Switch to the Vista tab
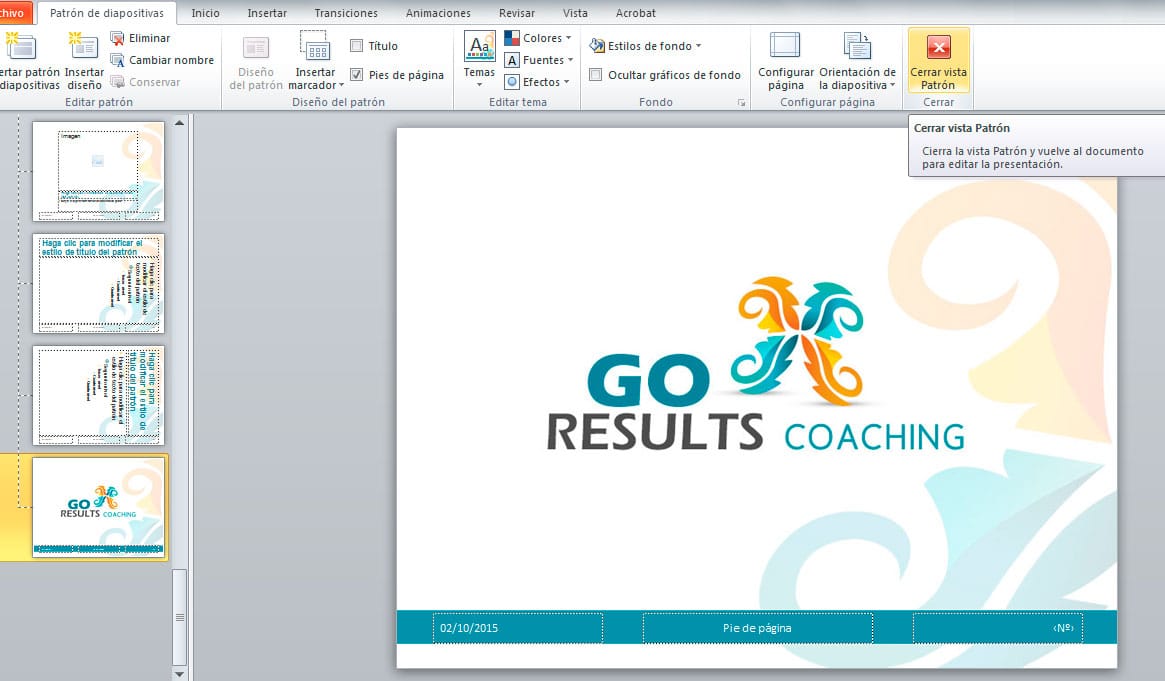Screen dimensions: 1165x681 pos(575,13)
